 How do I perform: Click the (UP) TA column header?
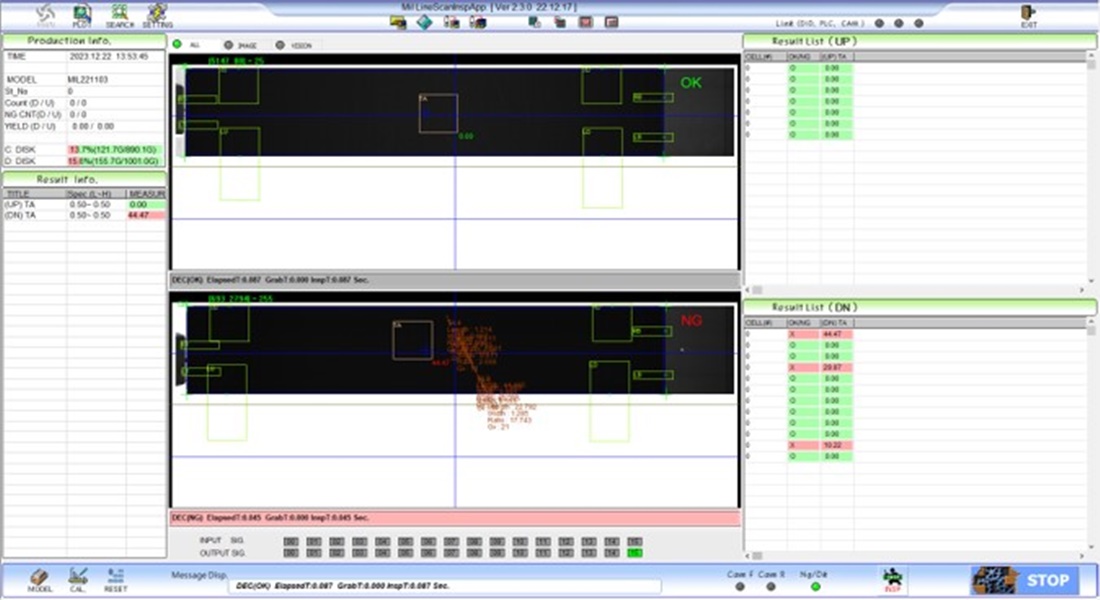(x=837, y=57)
